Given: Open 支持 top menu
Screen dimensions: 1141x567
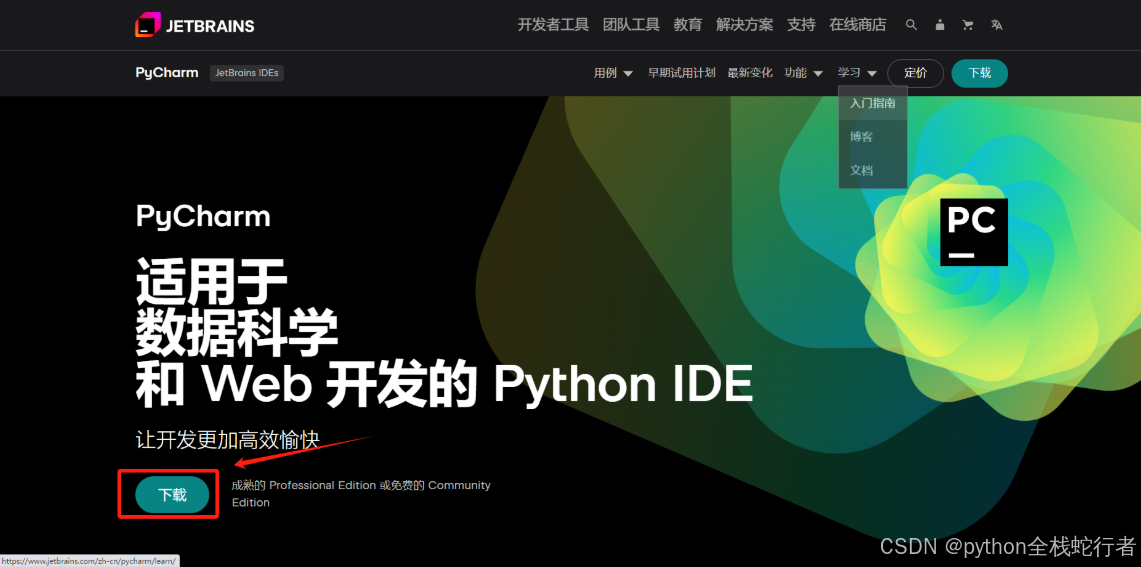Looking at the screenshot, I should pos(801,25).
